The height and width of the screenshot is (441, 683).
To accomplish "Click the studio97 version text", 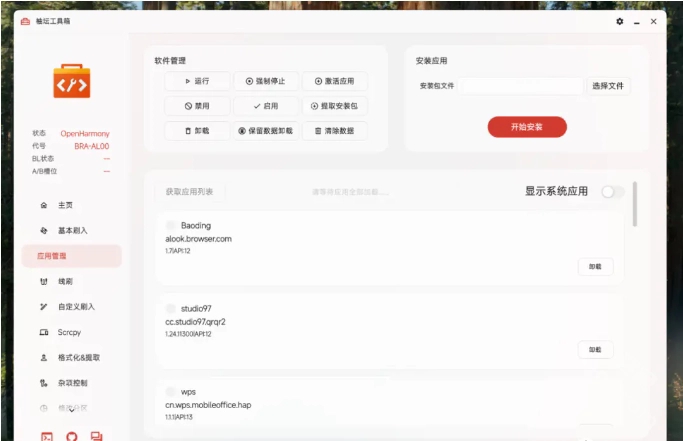I will pyautogui.click(x=188, y=334).
